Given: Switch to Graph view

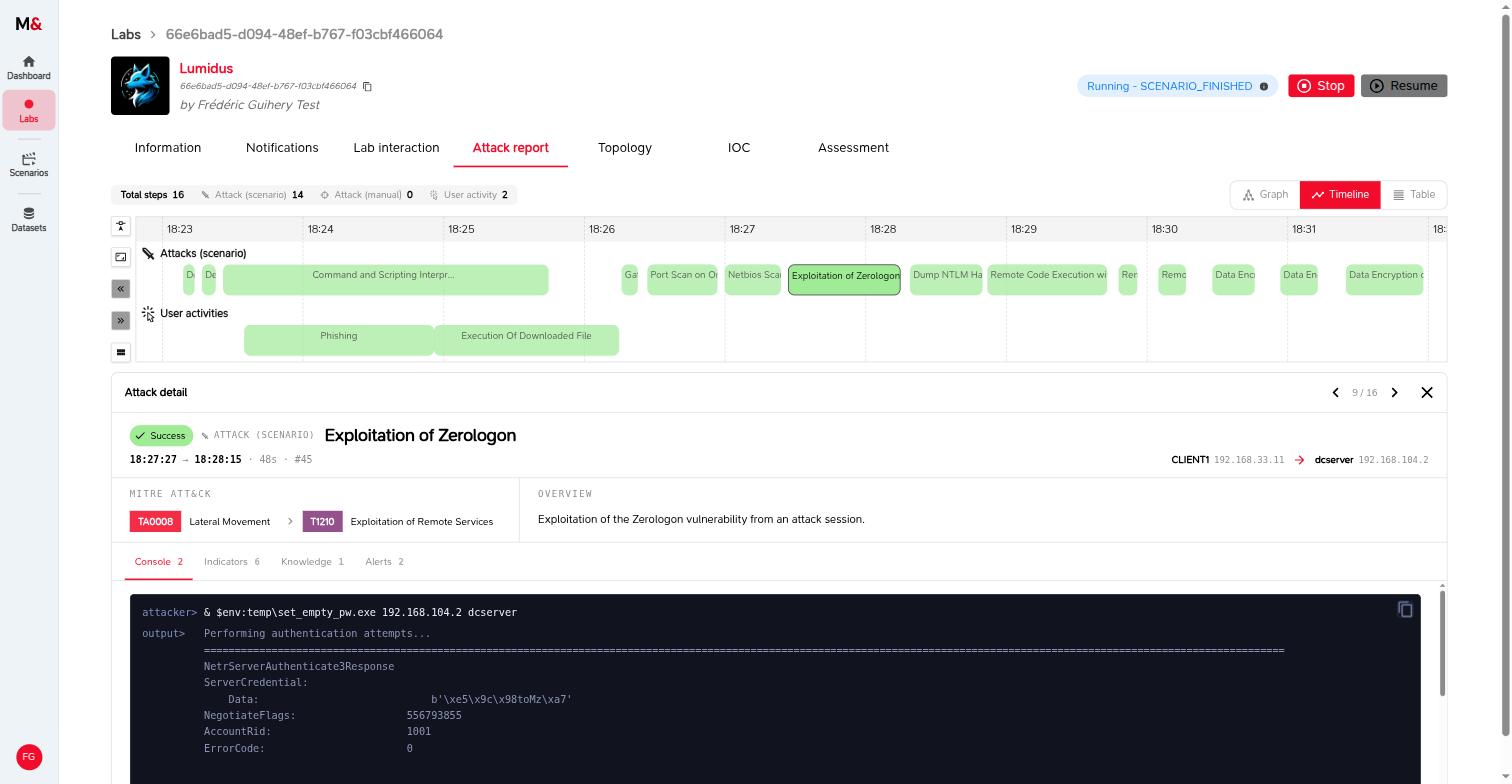Looking at the screenshot, I should (1265, 195).
